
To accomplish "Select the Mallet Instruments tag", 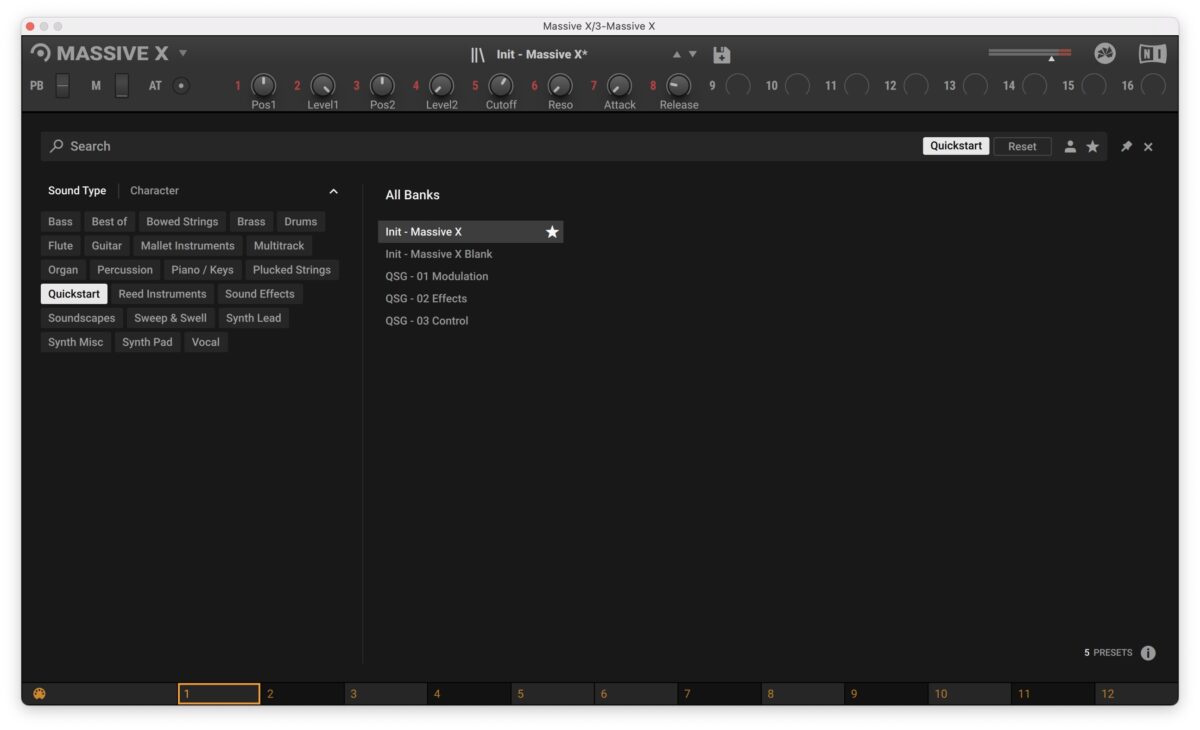I will coord(188,246).
